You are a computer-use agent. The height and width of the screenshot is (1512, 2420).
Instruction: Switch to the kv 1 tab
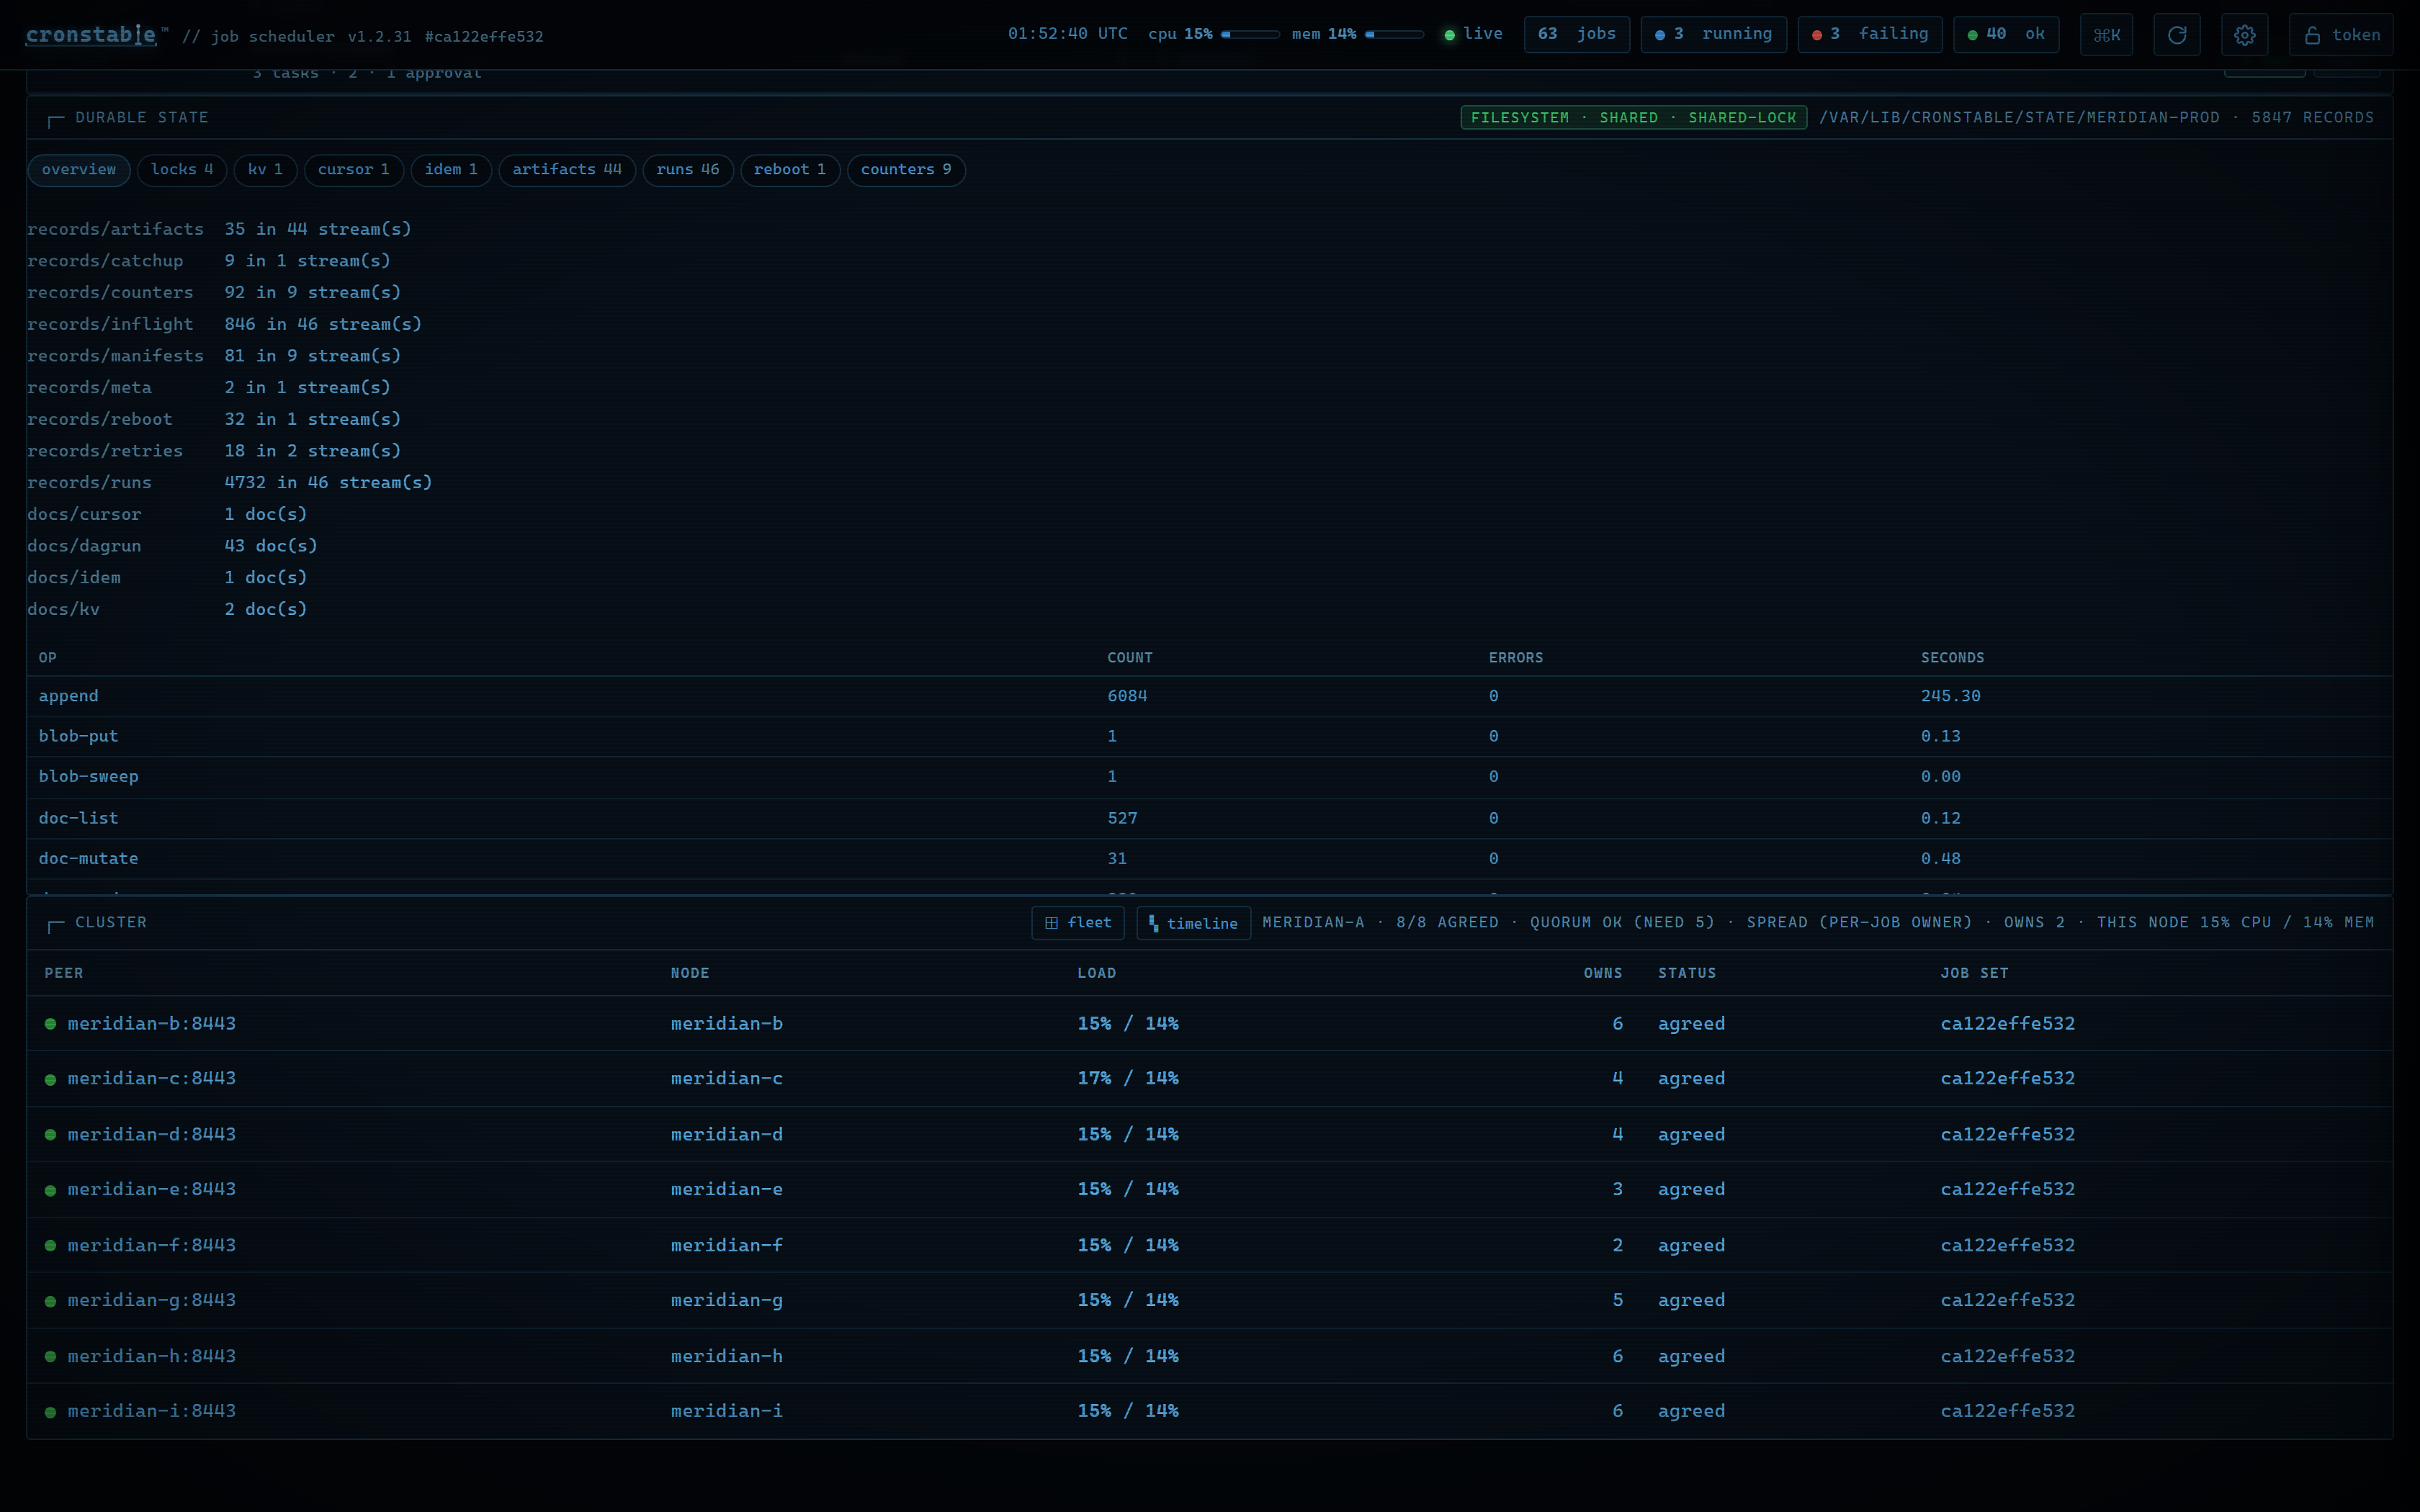click(x=265, y=170)
